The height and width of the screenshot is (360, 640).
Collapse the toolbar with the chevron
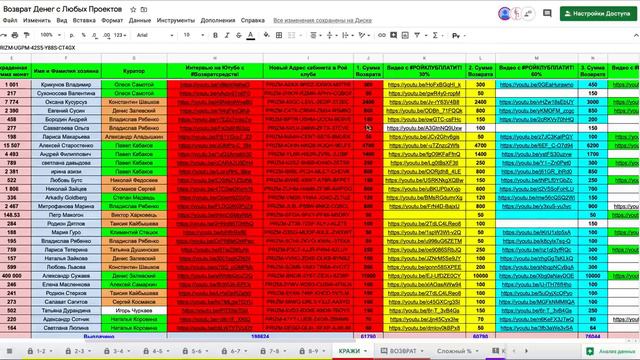pos(636,36)
